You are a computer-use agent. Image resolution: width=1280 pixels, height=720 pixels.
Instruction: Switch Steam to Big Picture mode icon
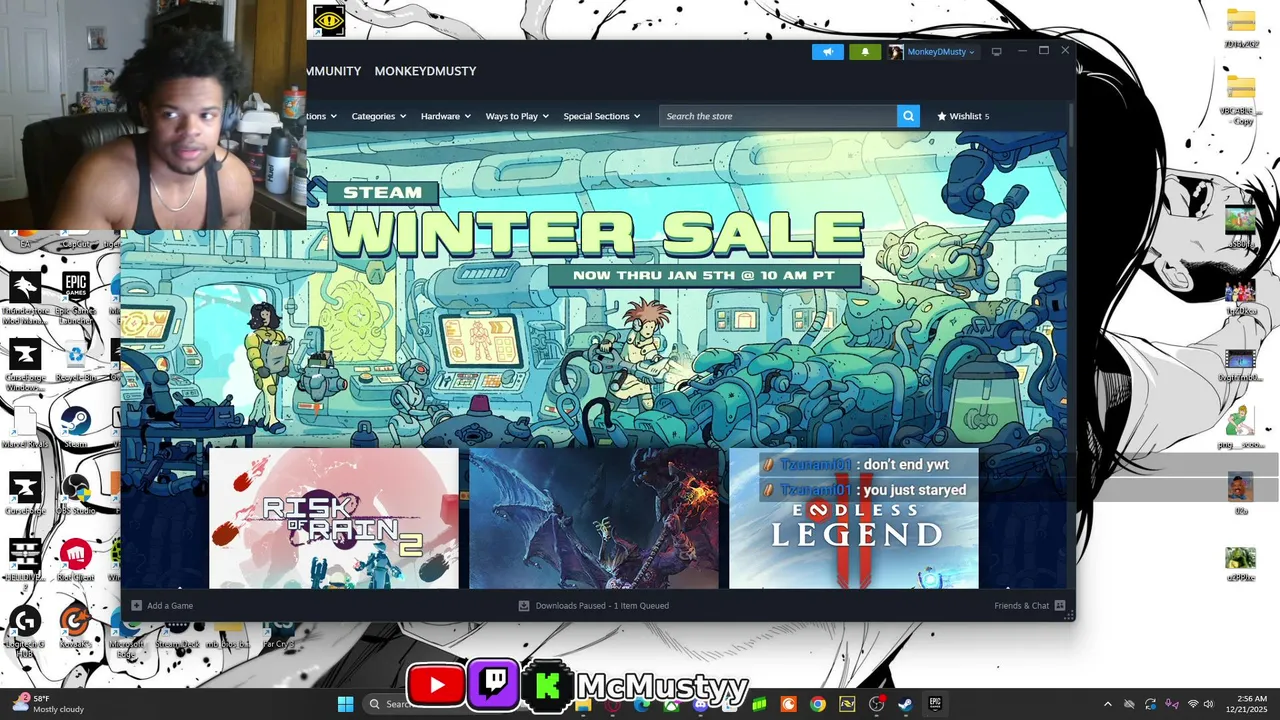point(997,52)
